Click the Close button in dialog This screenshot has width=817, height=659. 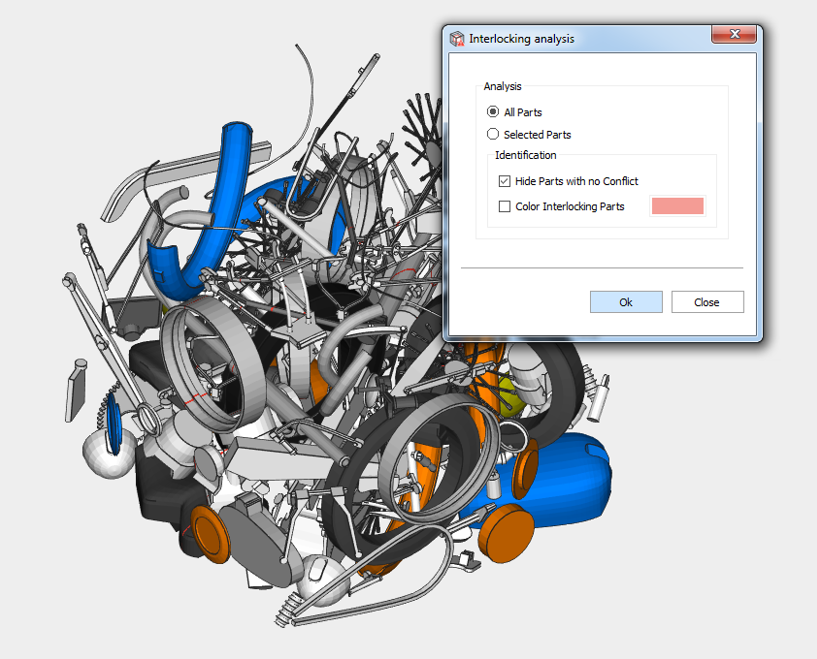pos(707,302)
